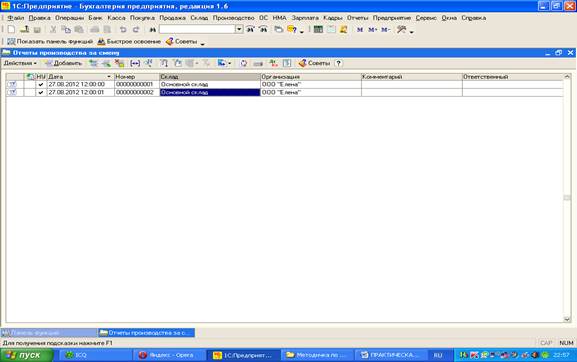Click Советы in the list toolbar

(x=314, y=63)
